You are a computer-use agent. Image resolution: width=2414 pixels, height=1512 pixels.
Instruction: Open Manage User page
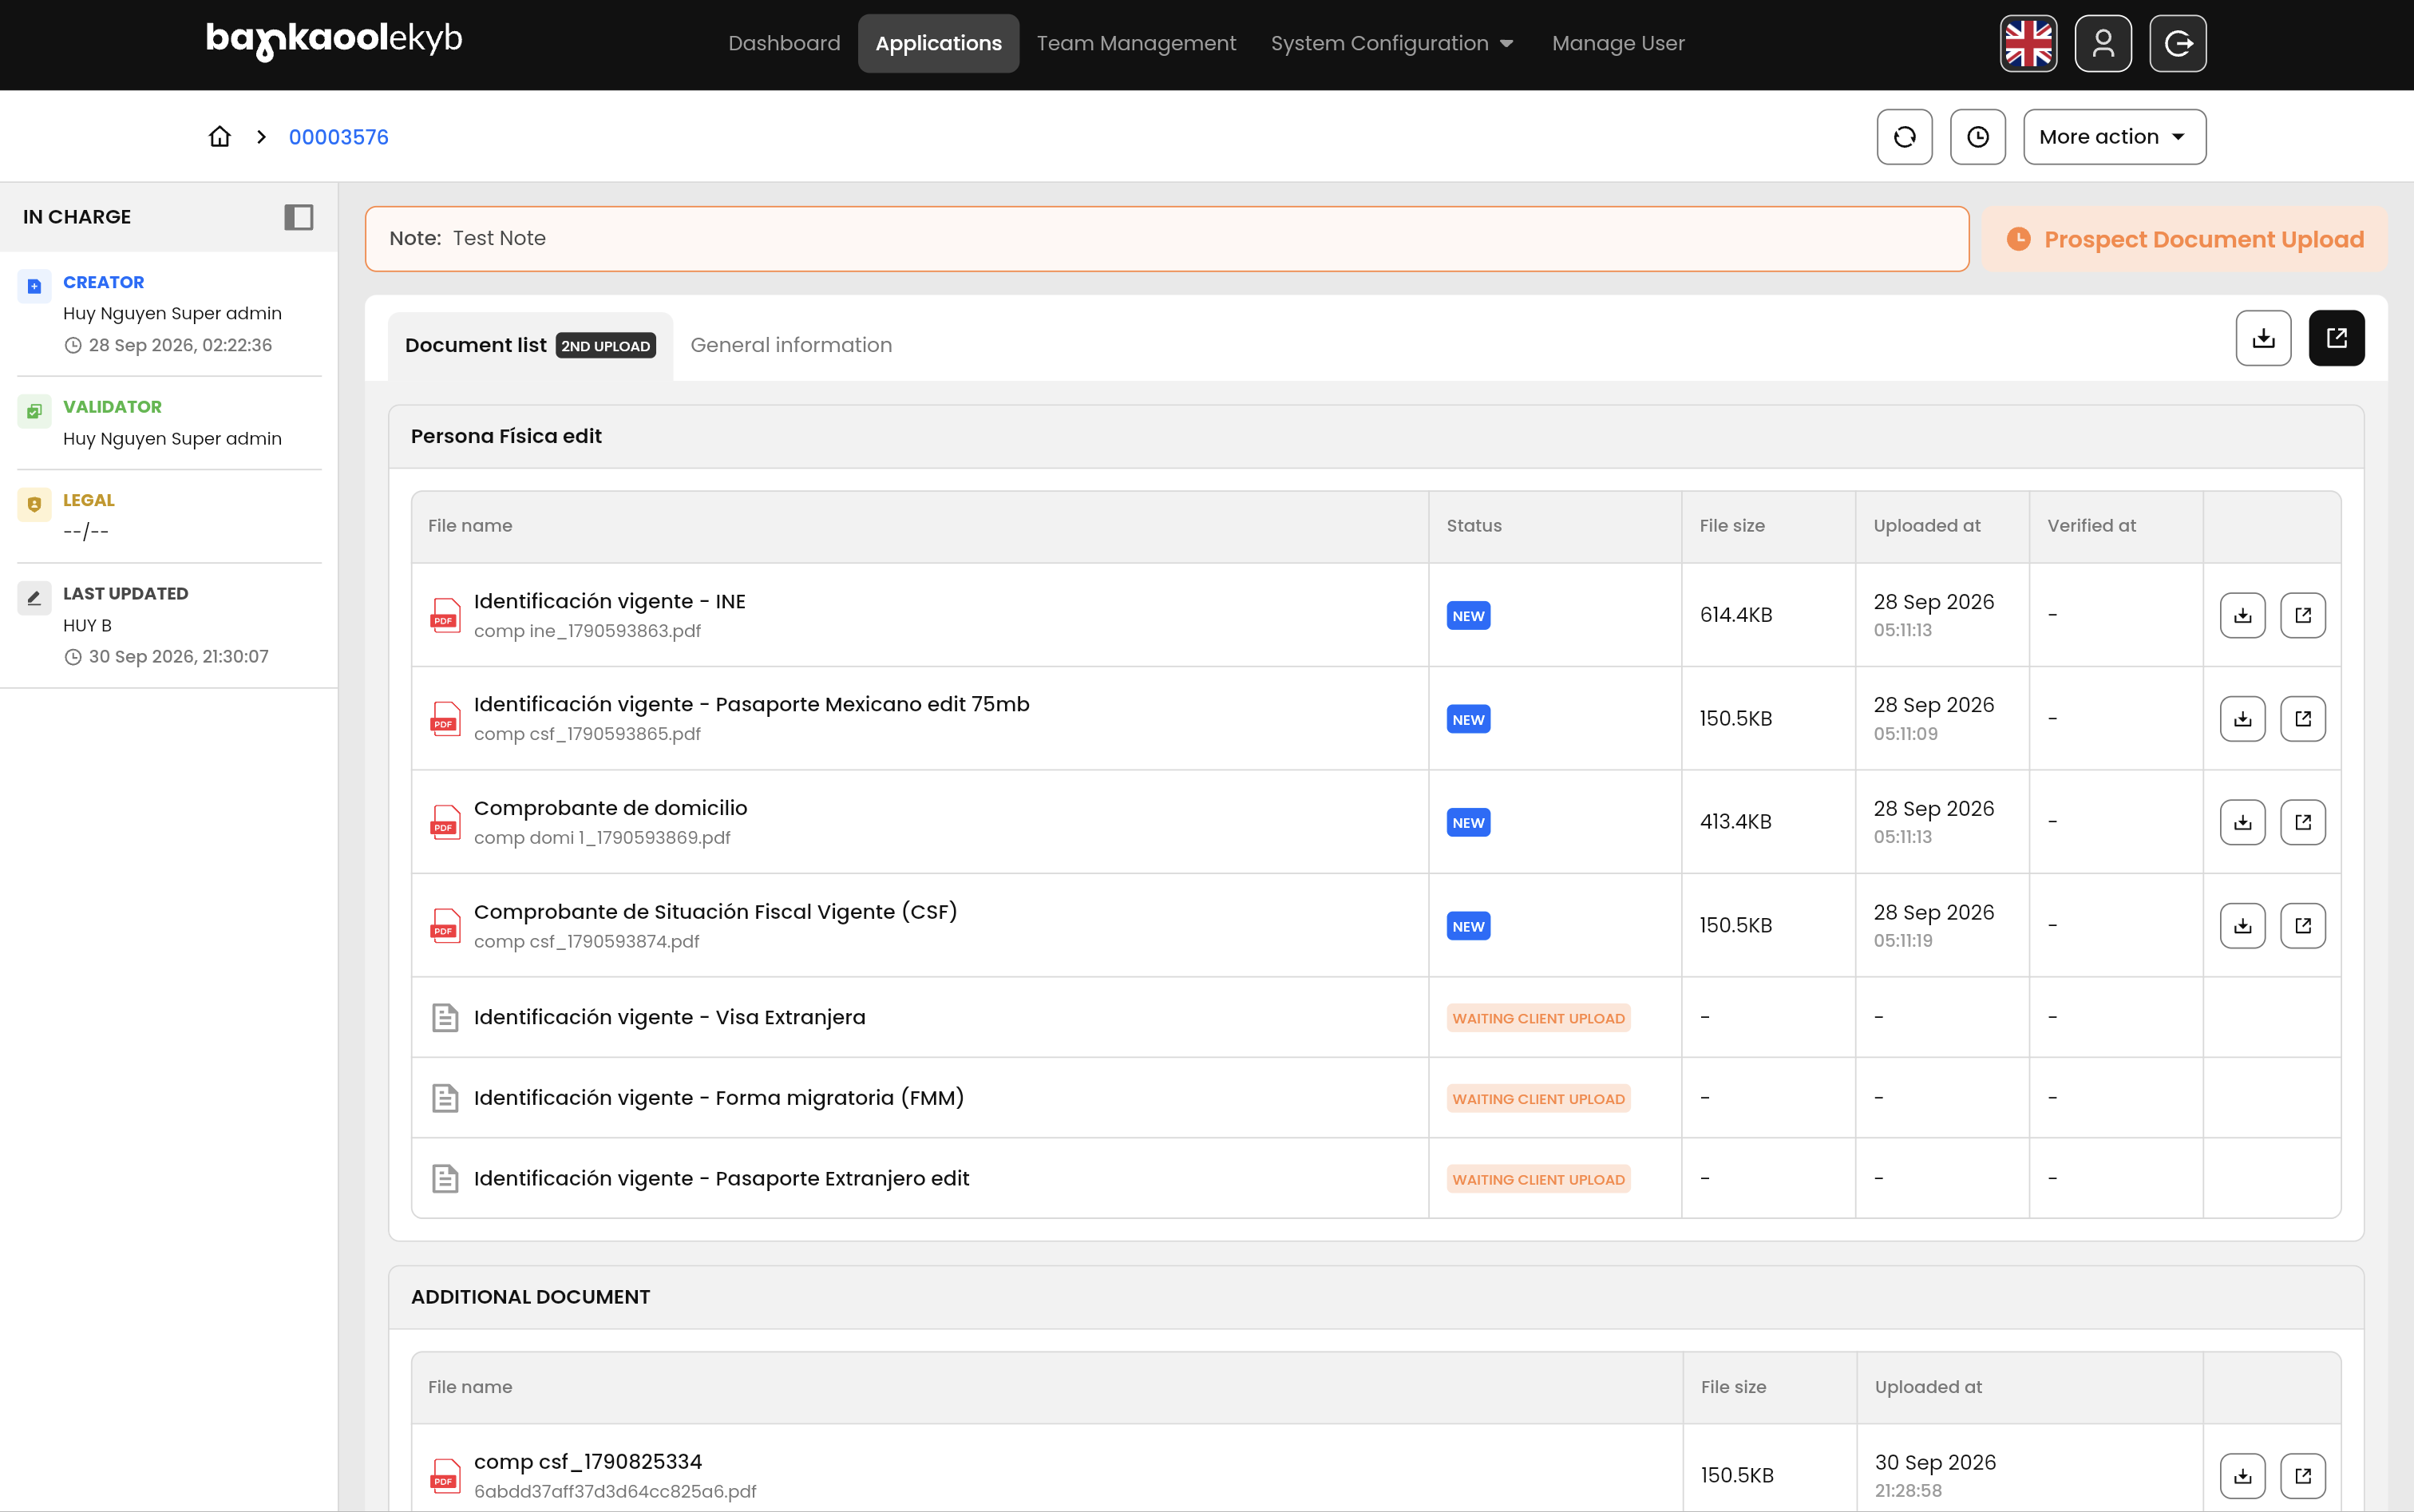point(1618,43)
